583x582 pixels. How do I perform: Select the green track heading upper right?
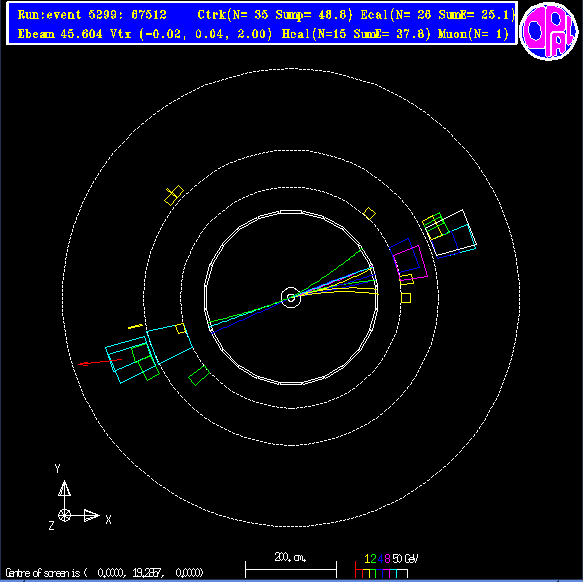327,272
